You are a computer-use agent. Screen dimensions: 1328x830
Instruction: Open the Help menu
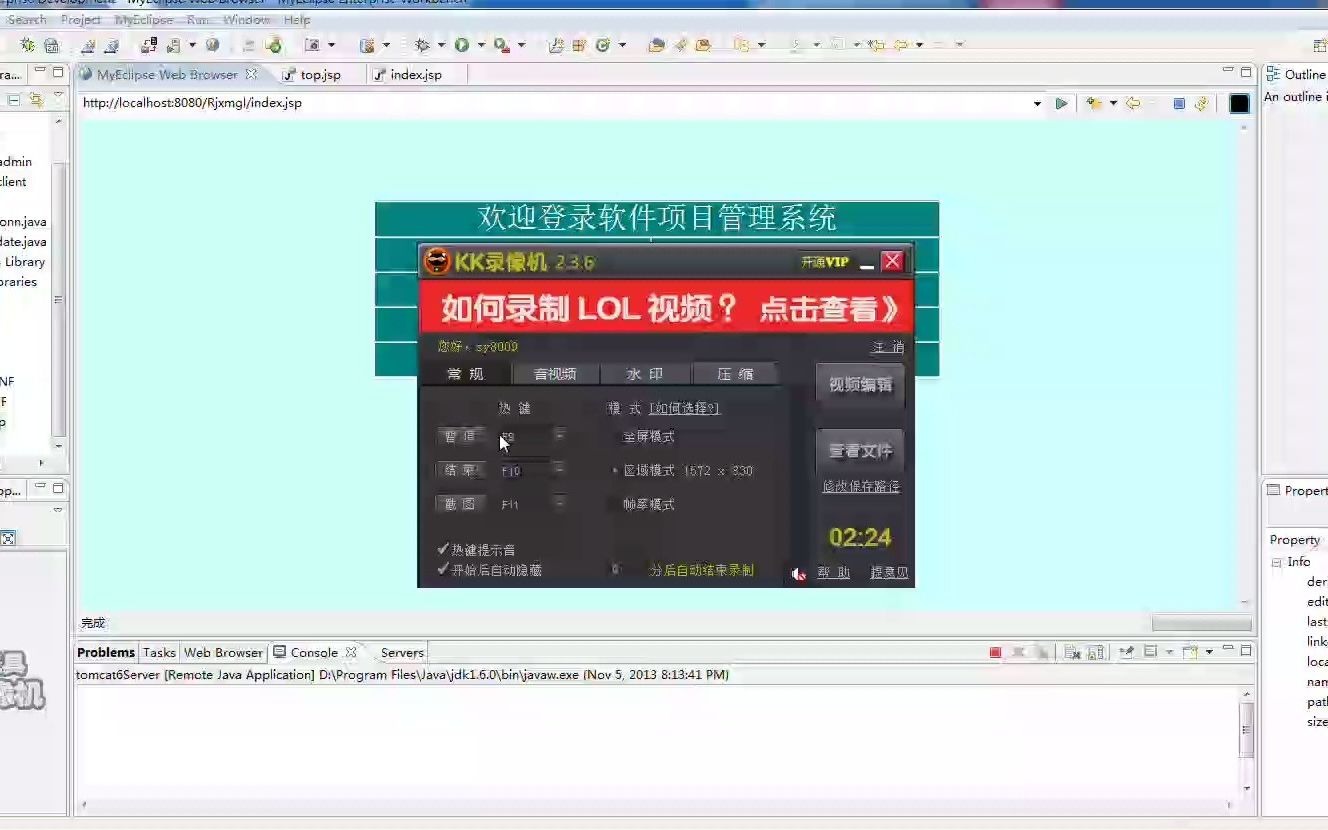coord(297,19)
